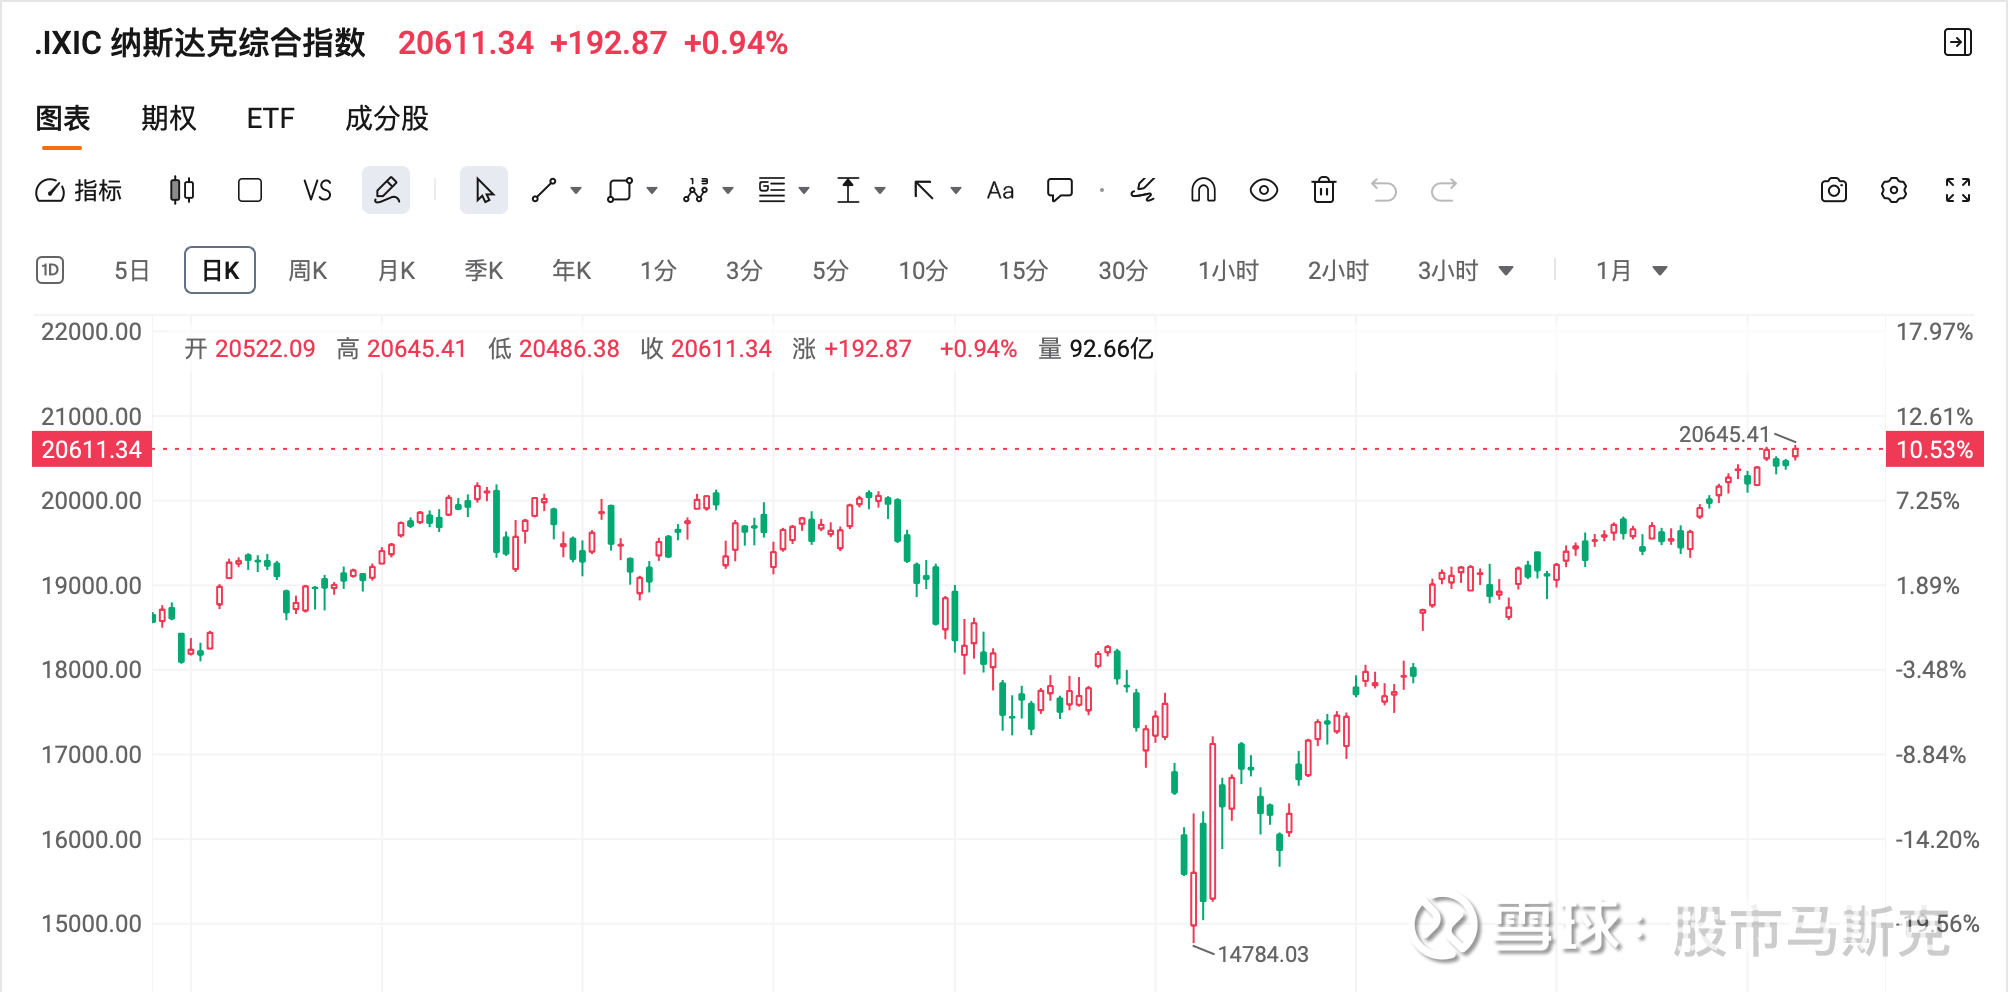Take a chart screenshot with camera icon

pyautogui.click(x=1833, y=190)
